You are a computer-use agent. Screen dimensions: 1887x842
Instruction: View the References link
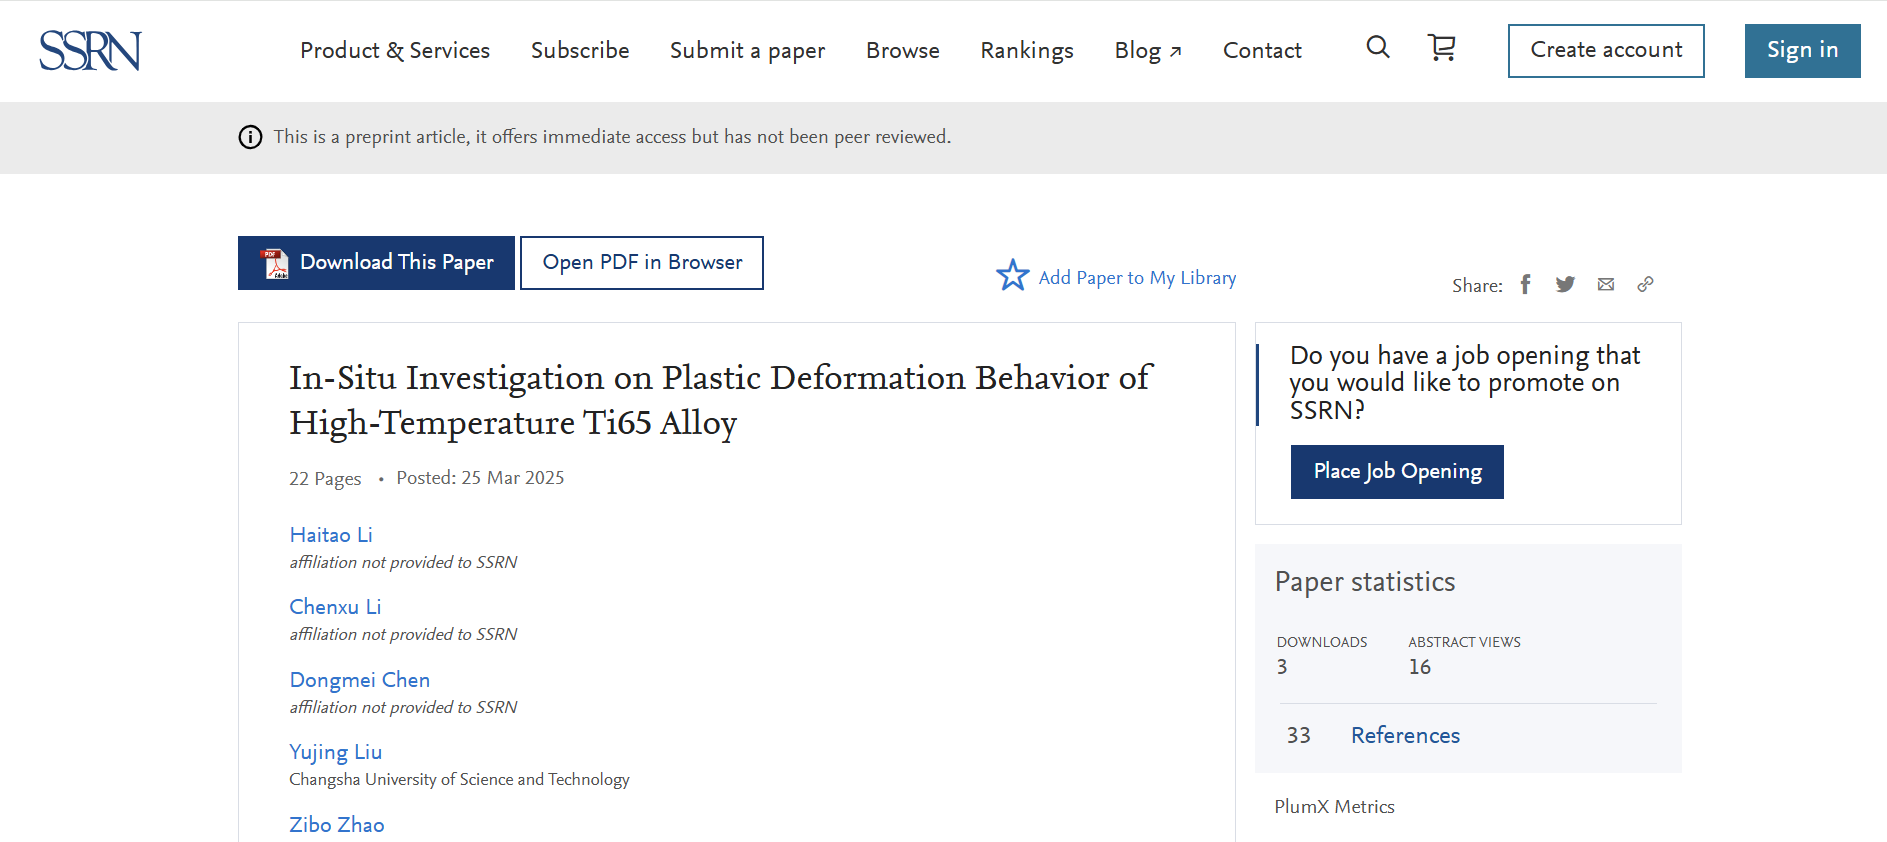tap(1405, 736)
